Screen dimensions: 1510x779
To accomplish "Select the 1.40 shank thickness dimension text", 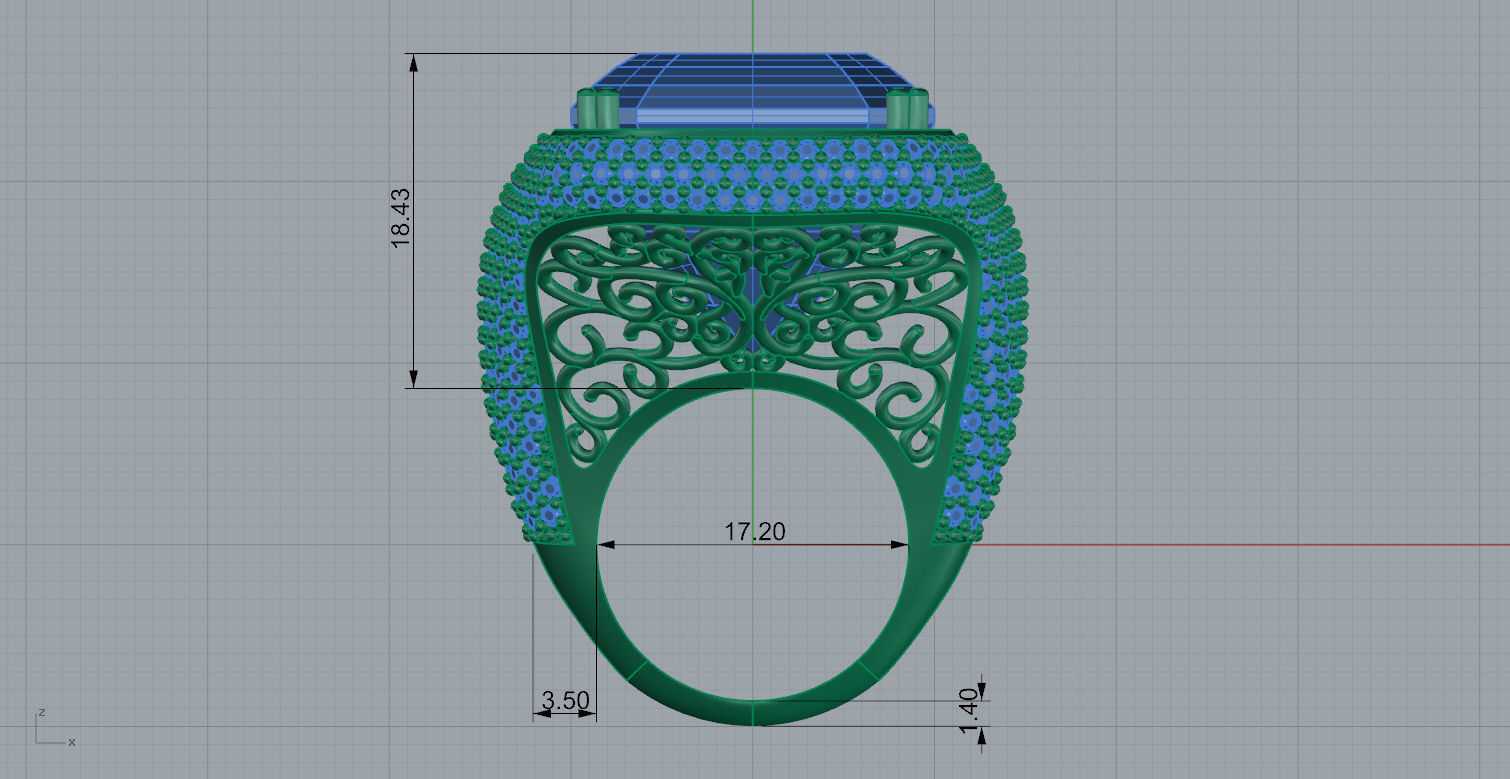I will tap(967, 711).
